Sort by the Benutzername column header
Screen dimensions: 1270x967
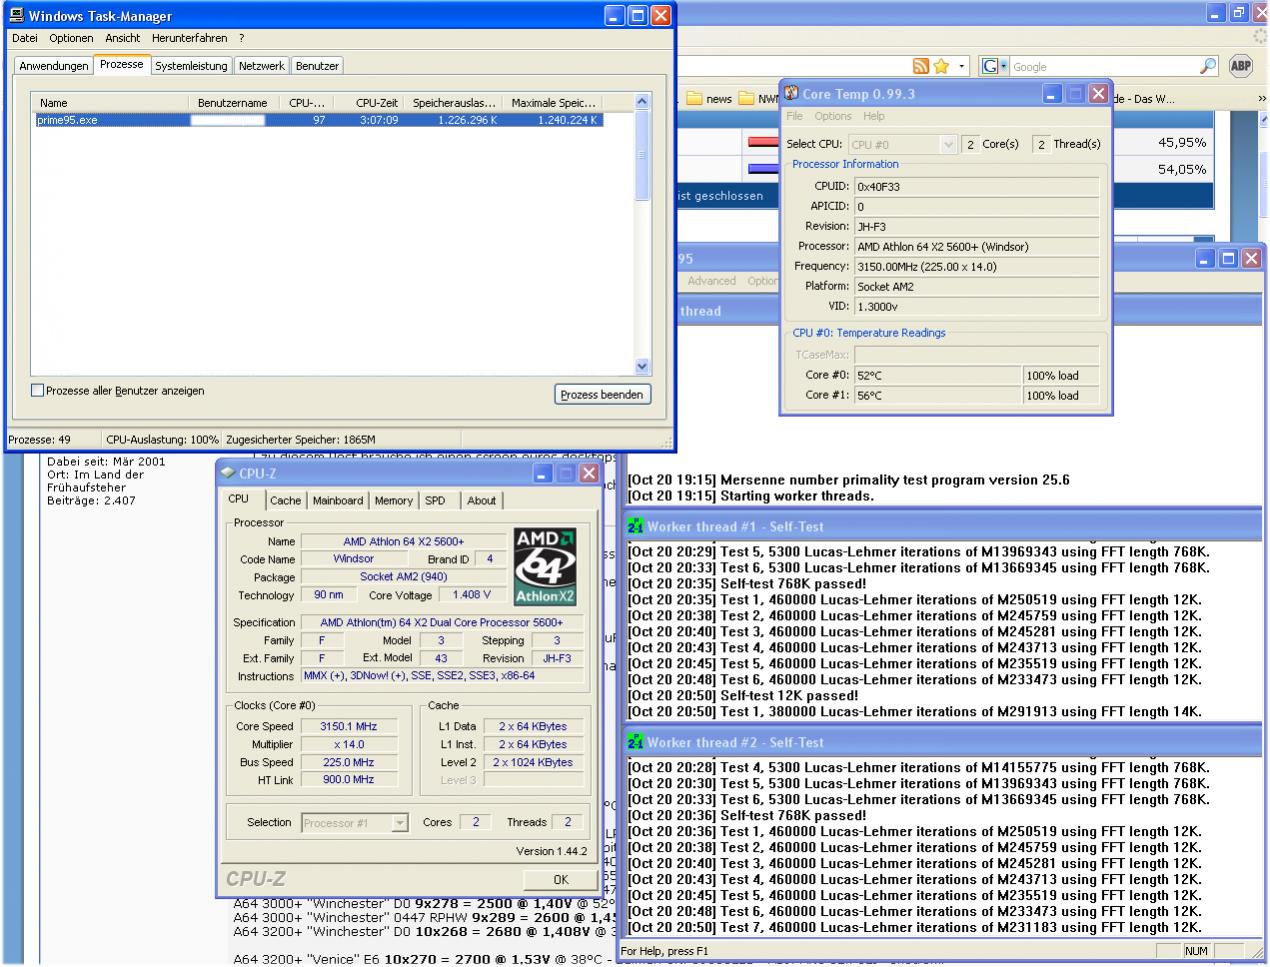(232, 102)
